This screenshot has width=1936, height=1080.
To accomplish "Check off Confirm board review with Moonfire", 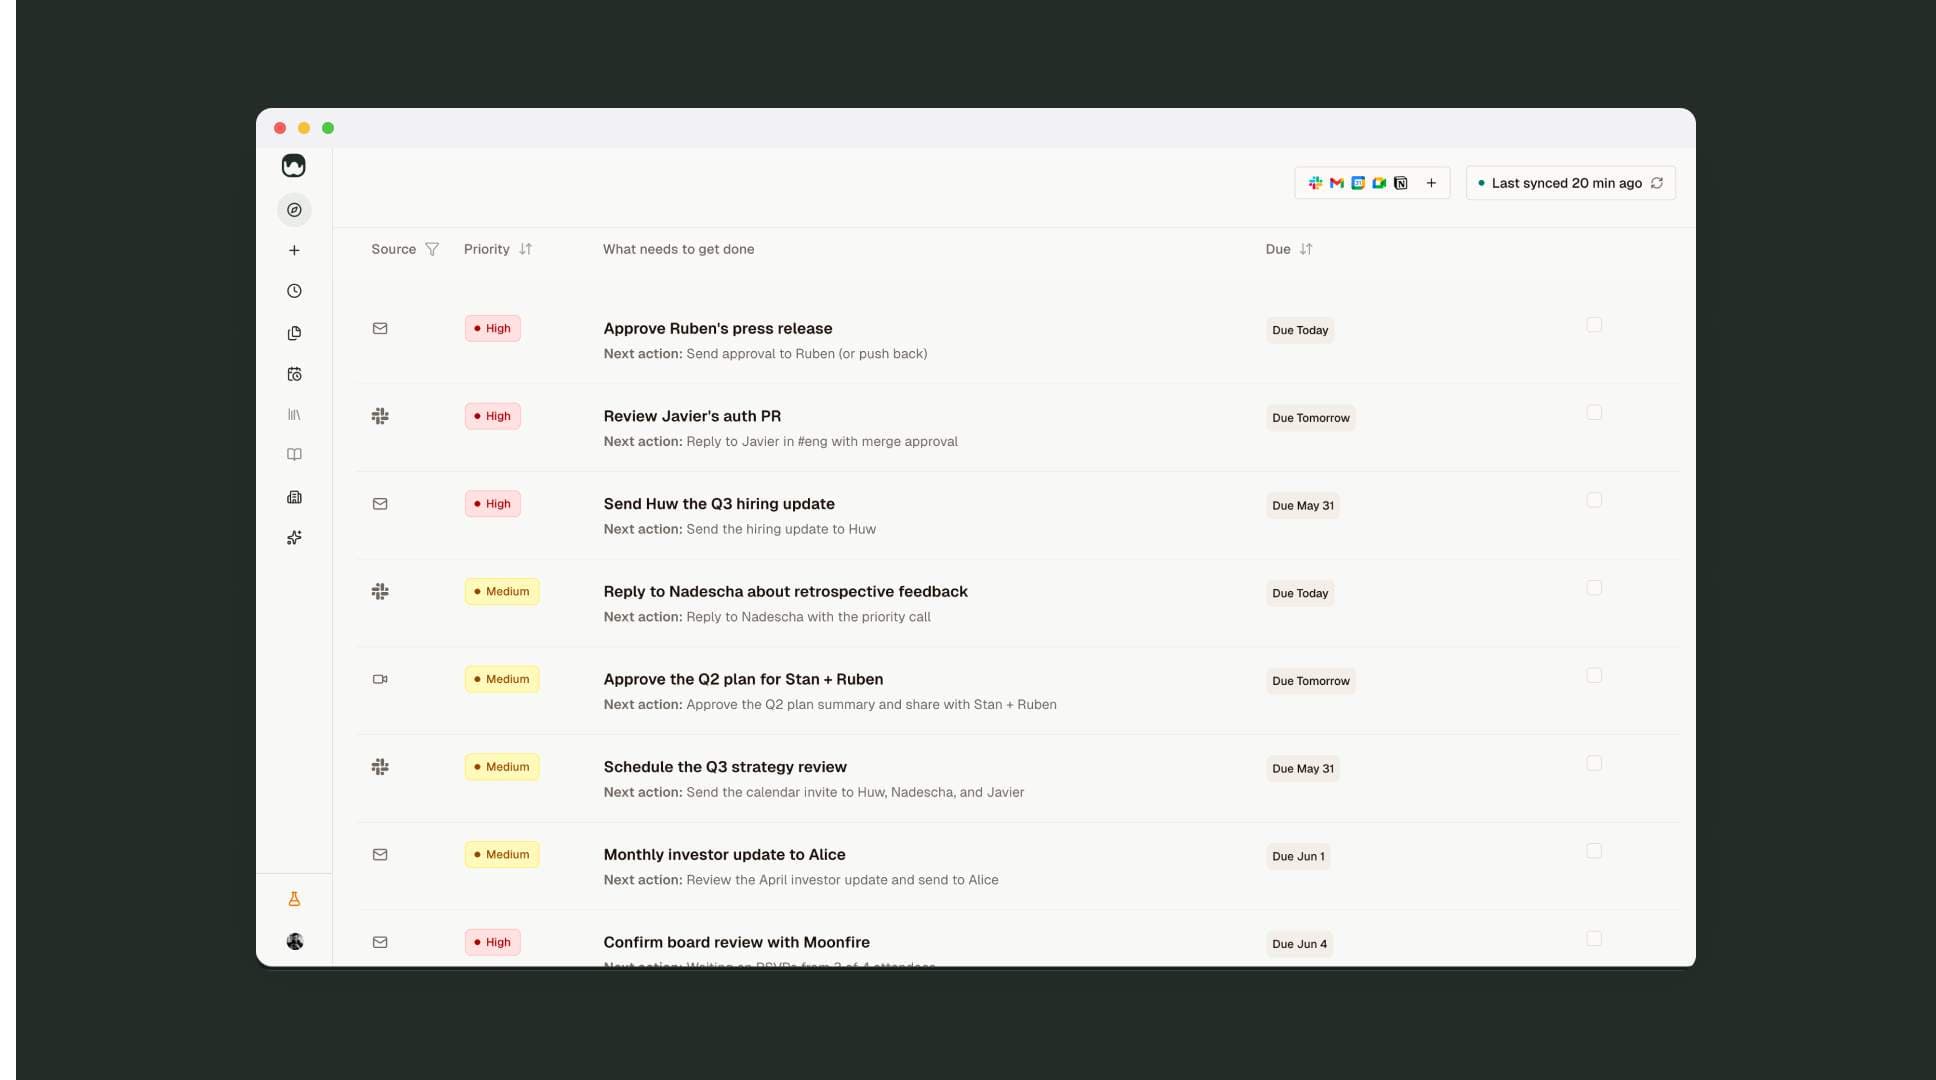I will (x=1594, y=938).
